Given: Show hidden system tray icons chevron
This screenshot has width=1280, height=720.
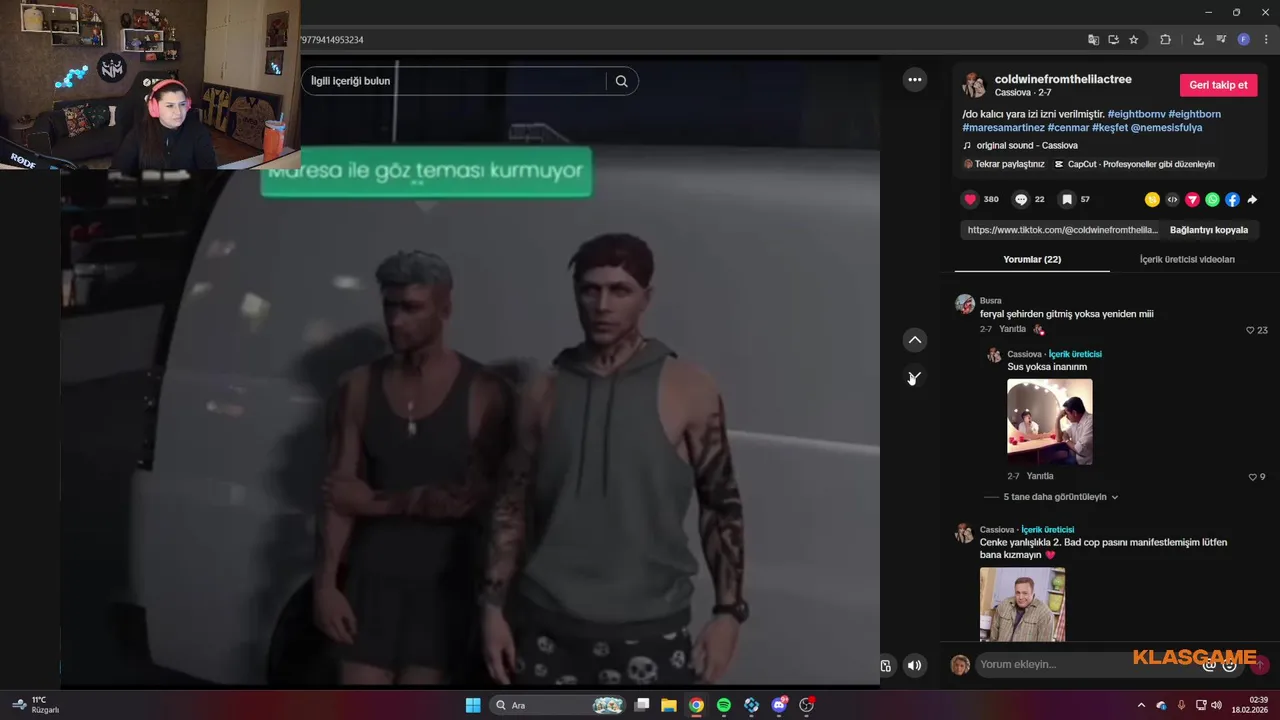Looking at the screenshot, I should coord(1142,705).
